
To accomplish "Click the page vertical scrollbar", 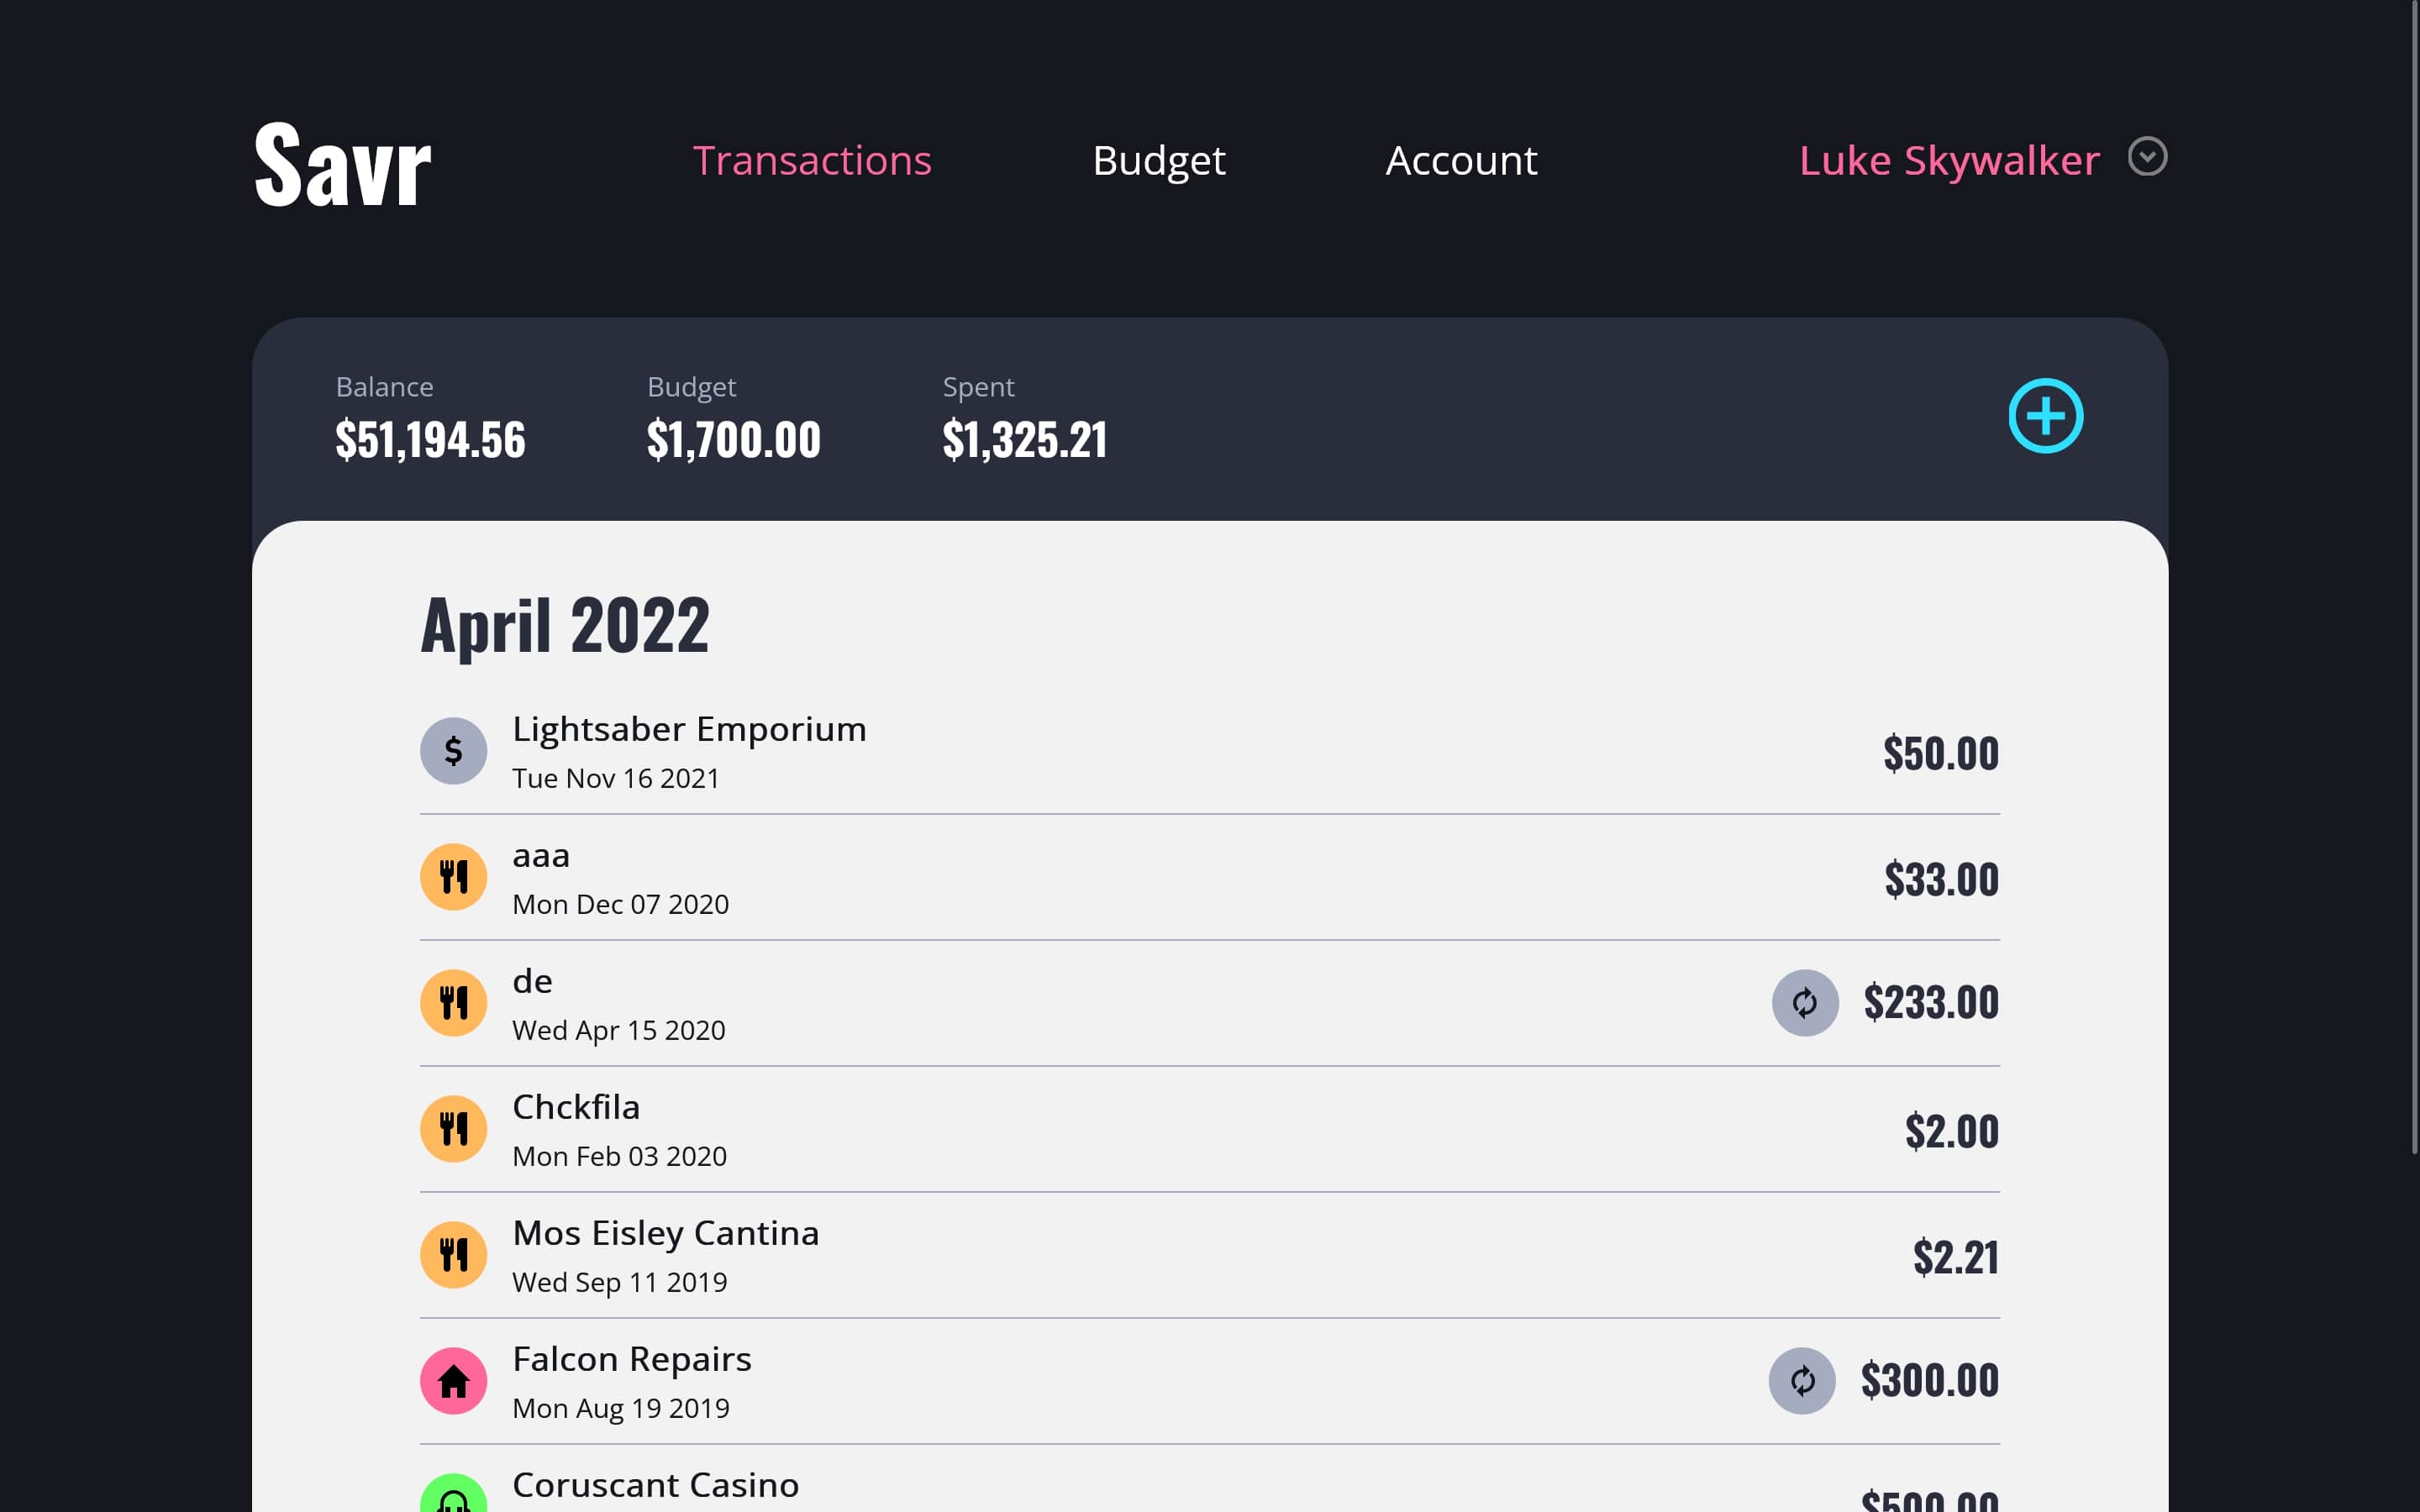I will (2414, 578).
